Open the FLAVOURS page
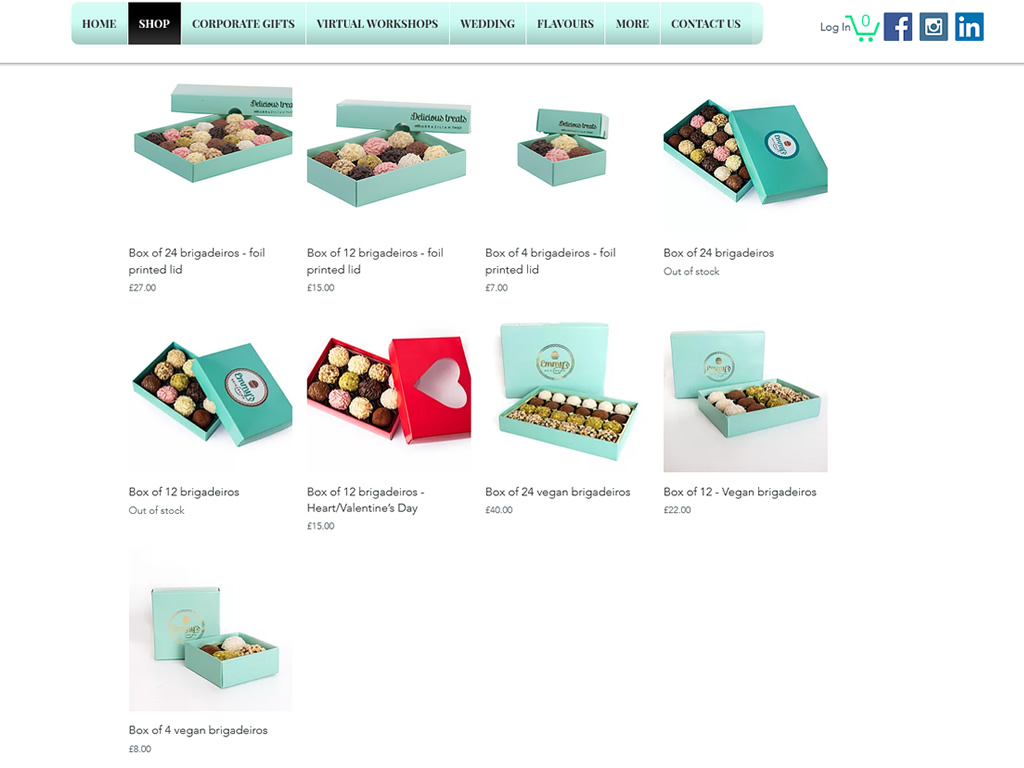The image size is (1024, 768). pos(566,24)
